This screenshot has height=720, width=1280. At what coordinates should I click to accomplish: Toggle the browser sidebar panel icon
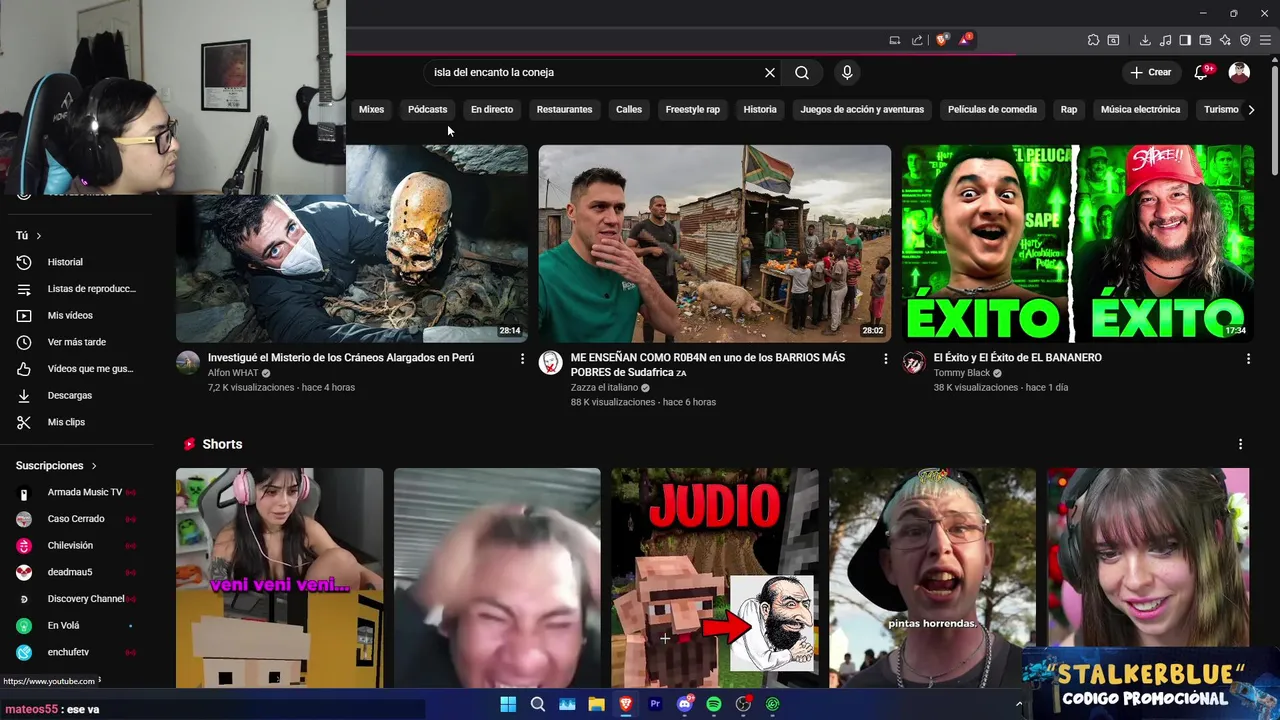pos(1185,40)
